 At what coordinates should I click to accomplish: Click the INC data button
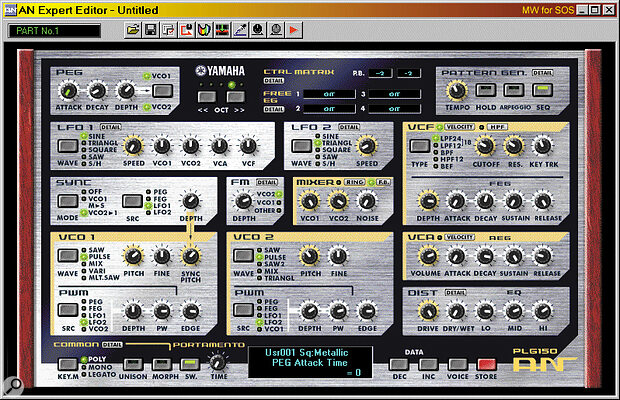[428, 364]
